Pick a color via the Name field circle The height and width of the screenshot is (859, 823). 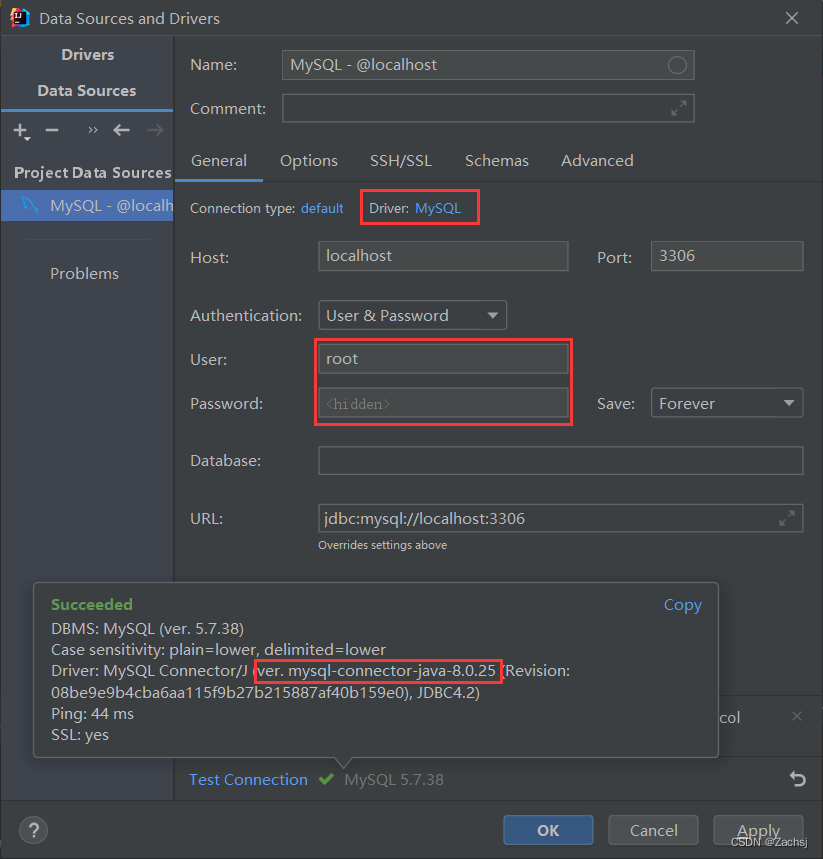click(677, 65)
